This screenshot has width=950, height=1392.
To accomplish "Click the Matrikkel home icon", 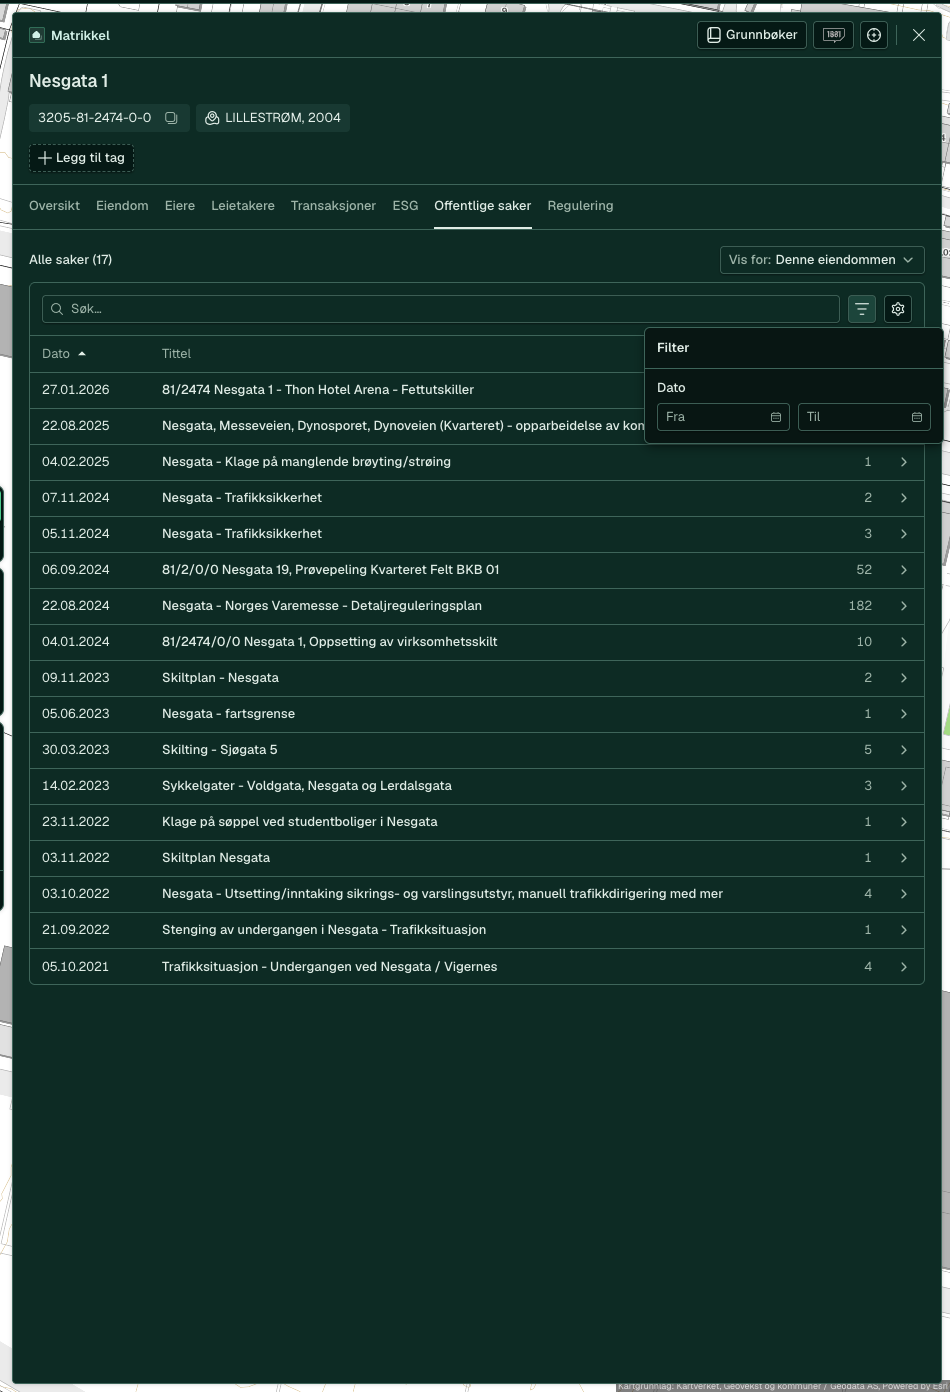I will point(37,35).
